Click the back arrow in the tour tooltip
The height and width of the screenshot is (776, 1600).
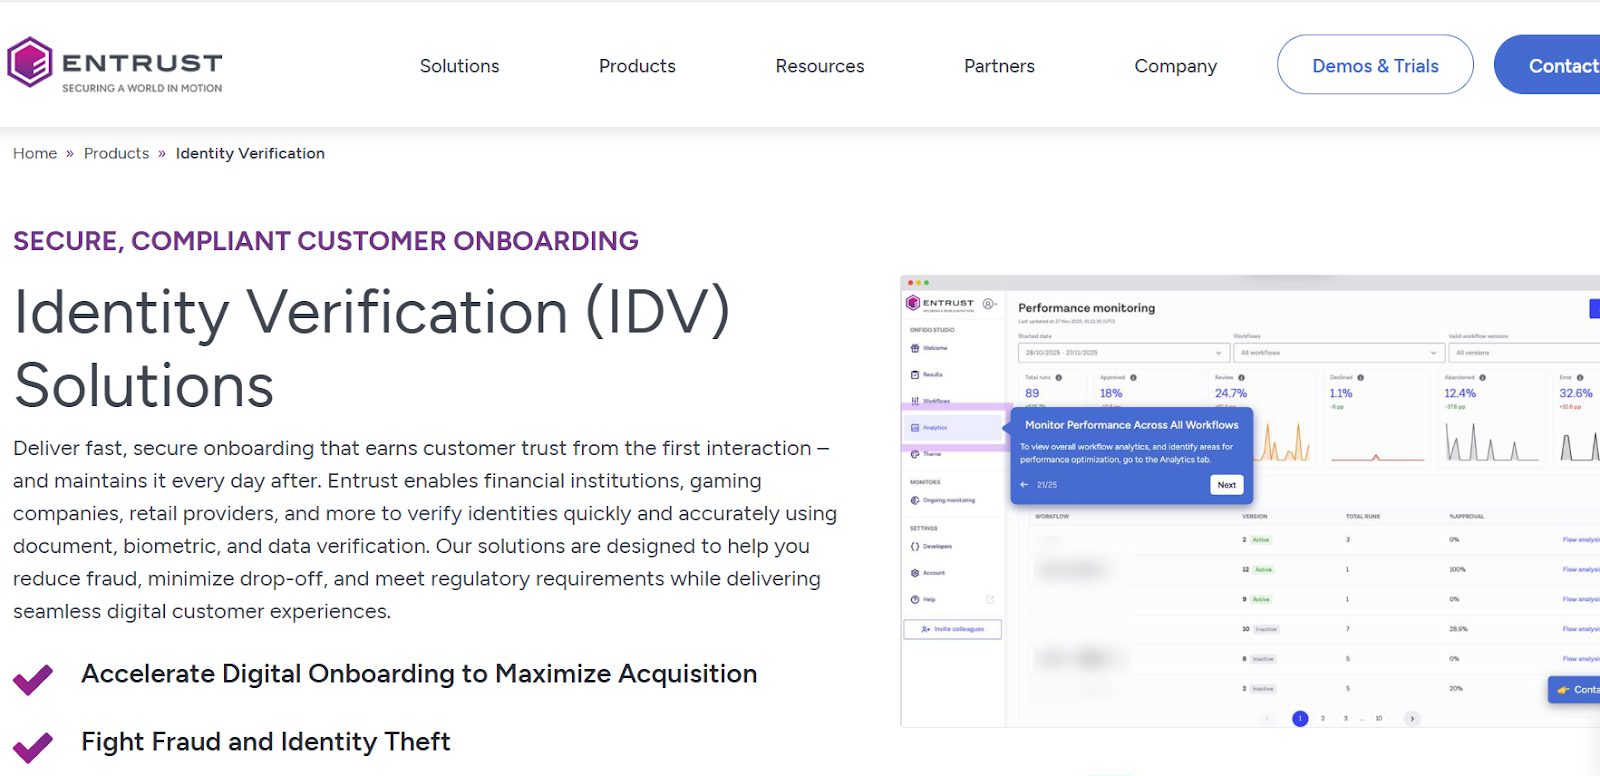point(1024,485)
